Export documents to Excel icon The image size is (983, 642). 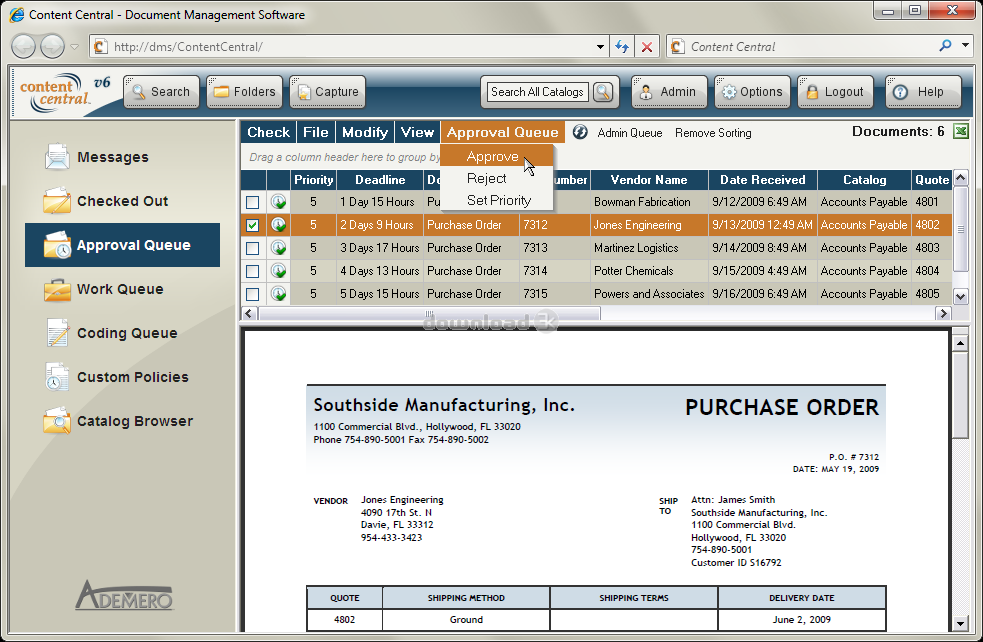tap(960, 131)
